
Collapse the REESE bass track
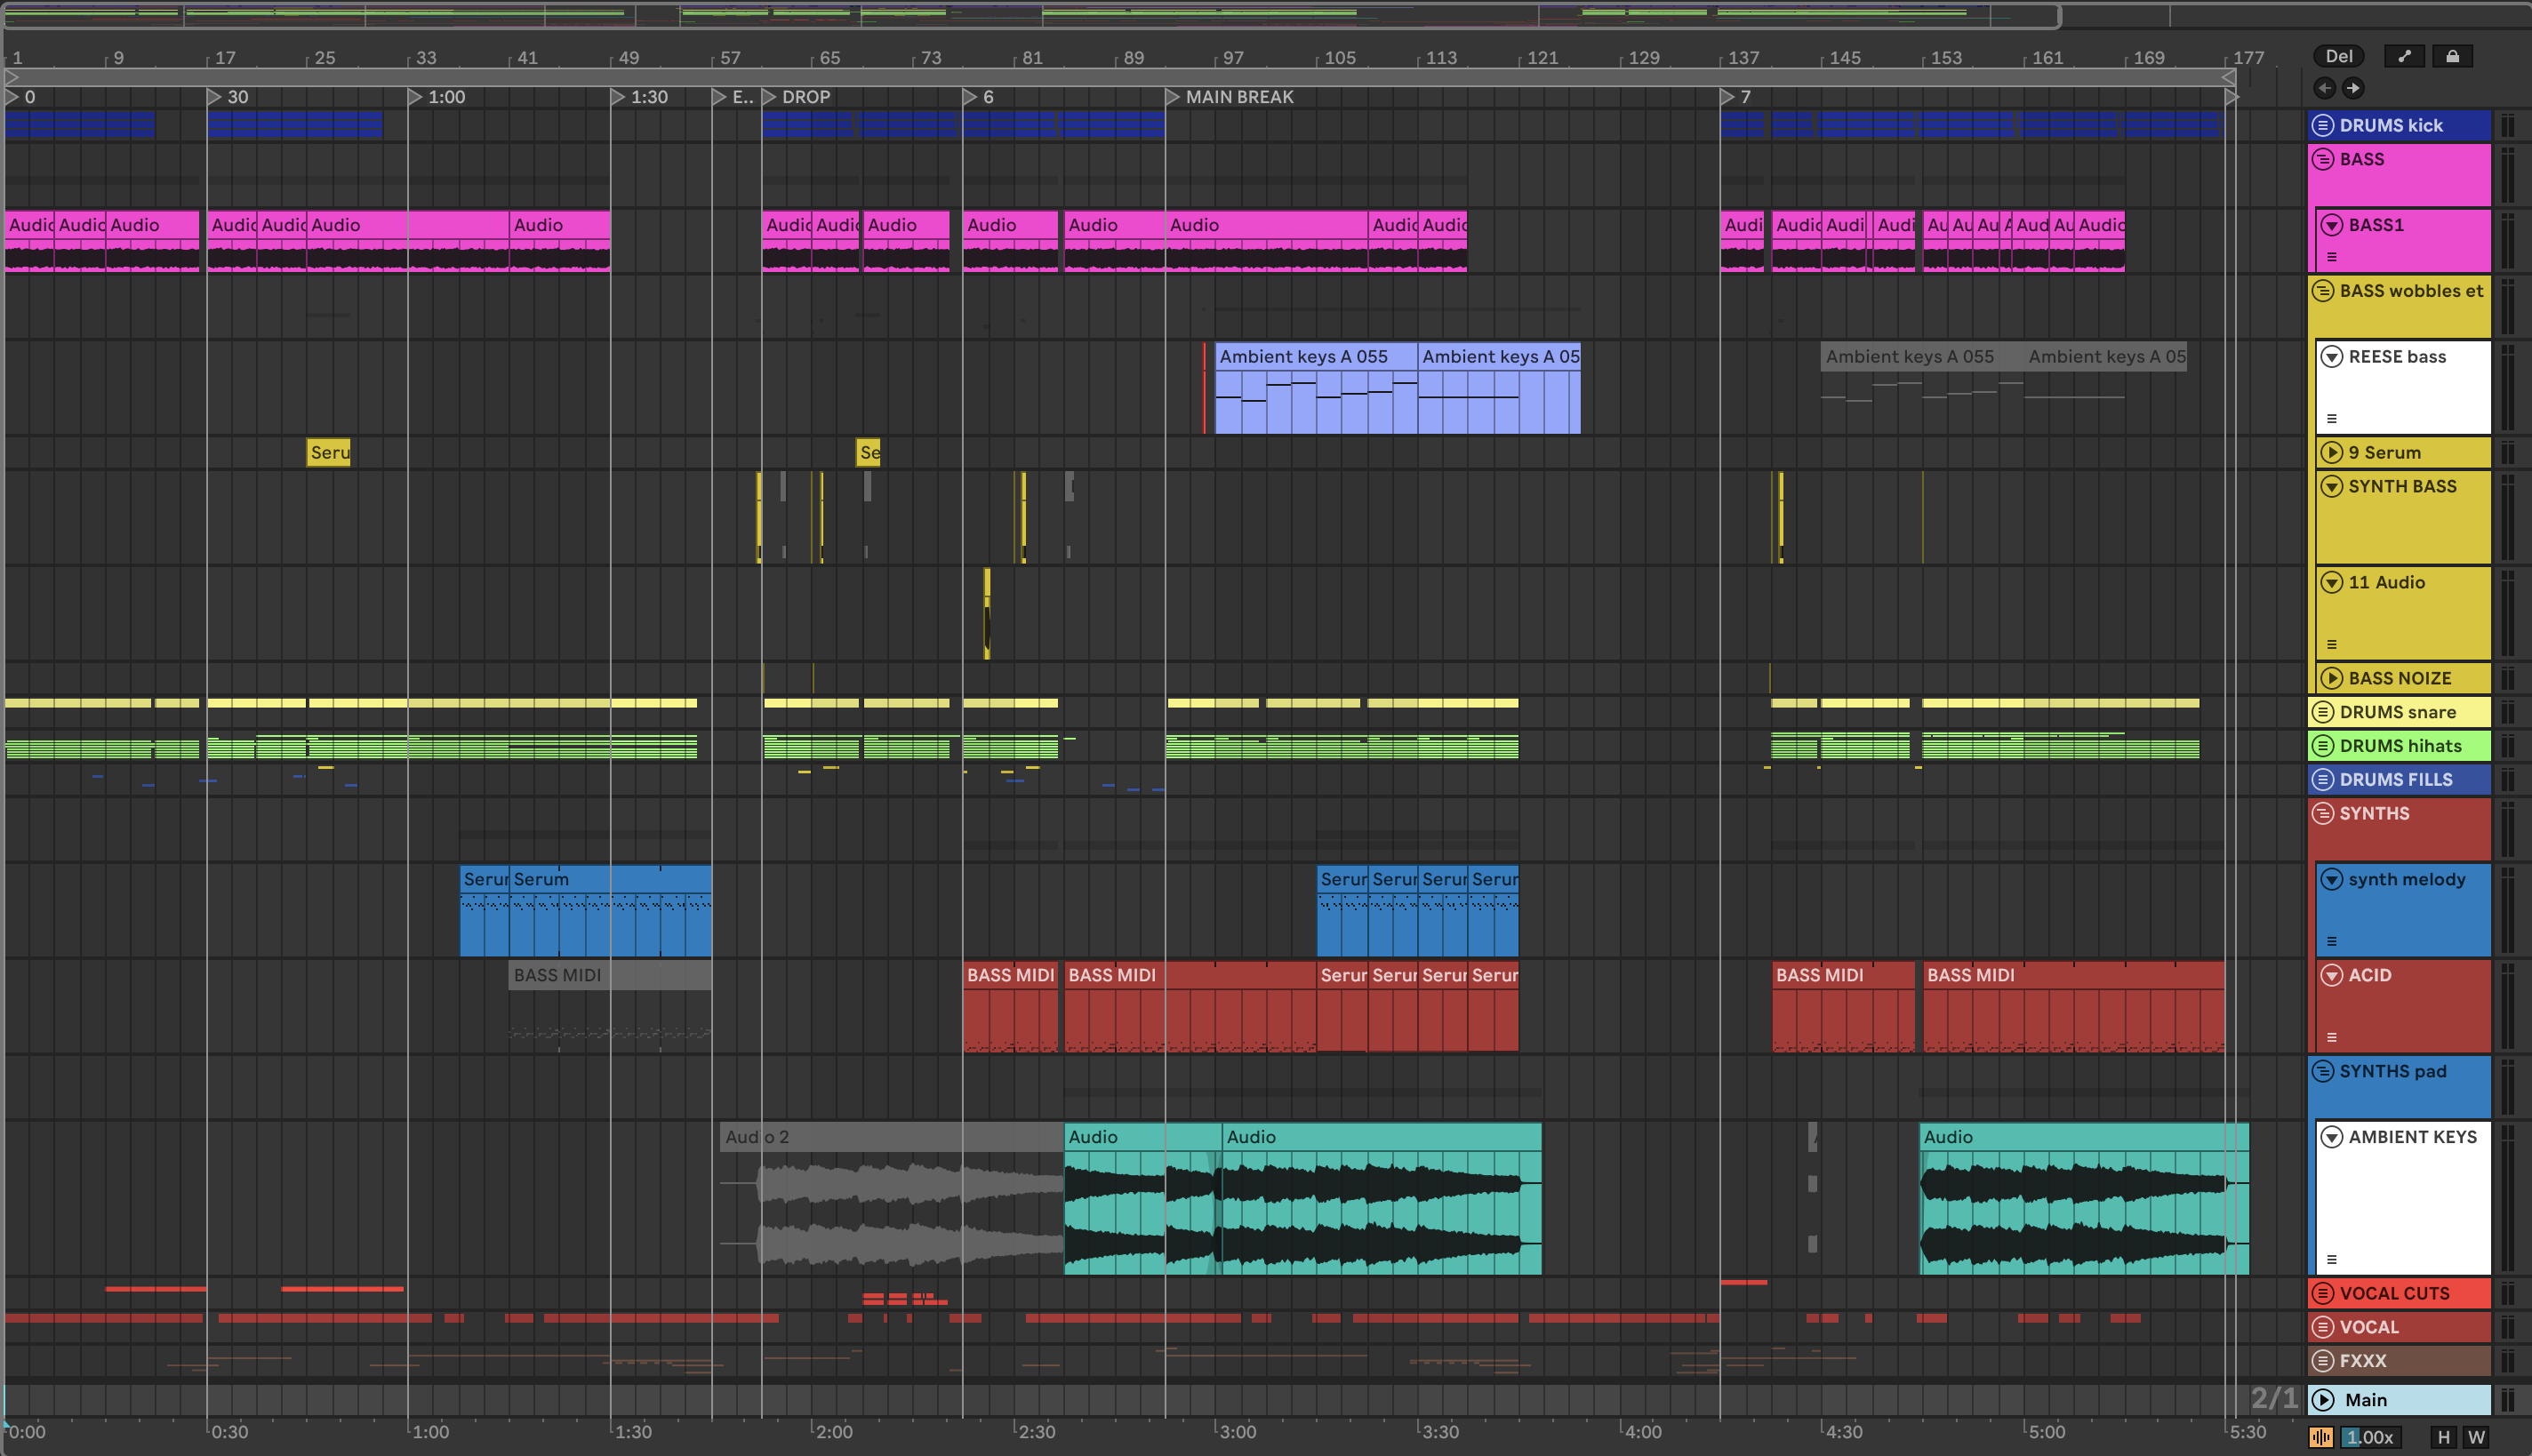2332,357
